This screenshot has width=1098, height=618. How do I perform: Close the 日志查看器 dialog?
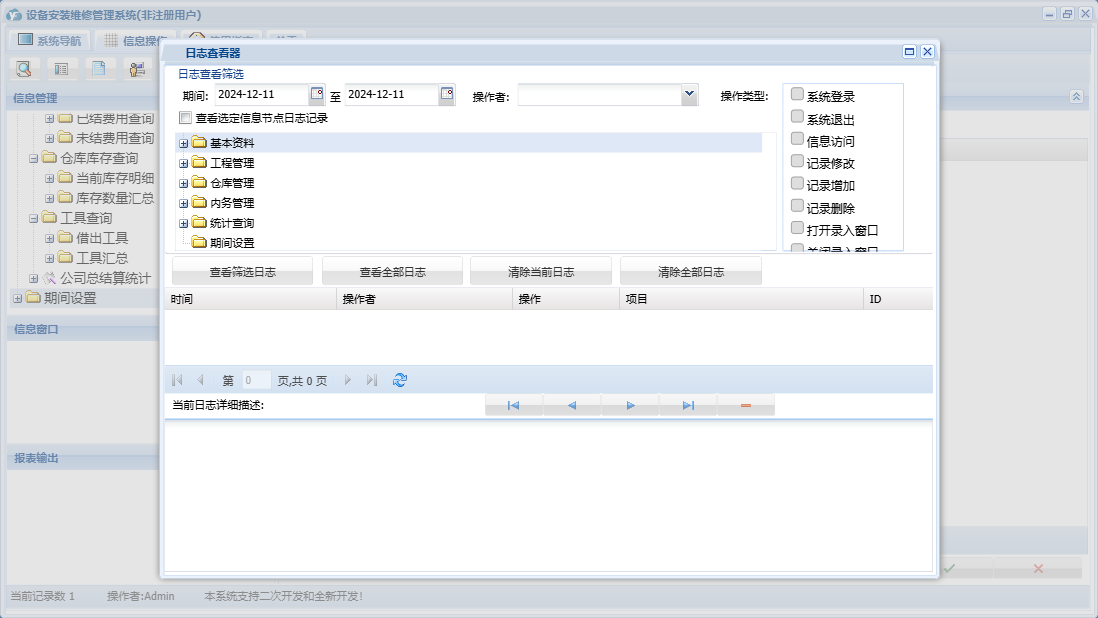pos(927,52)
